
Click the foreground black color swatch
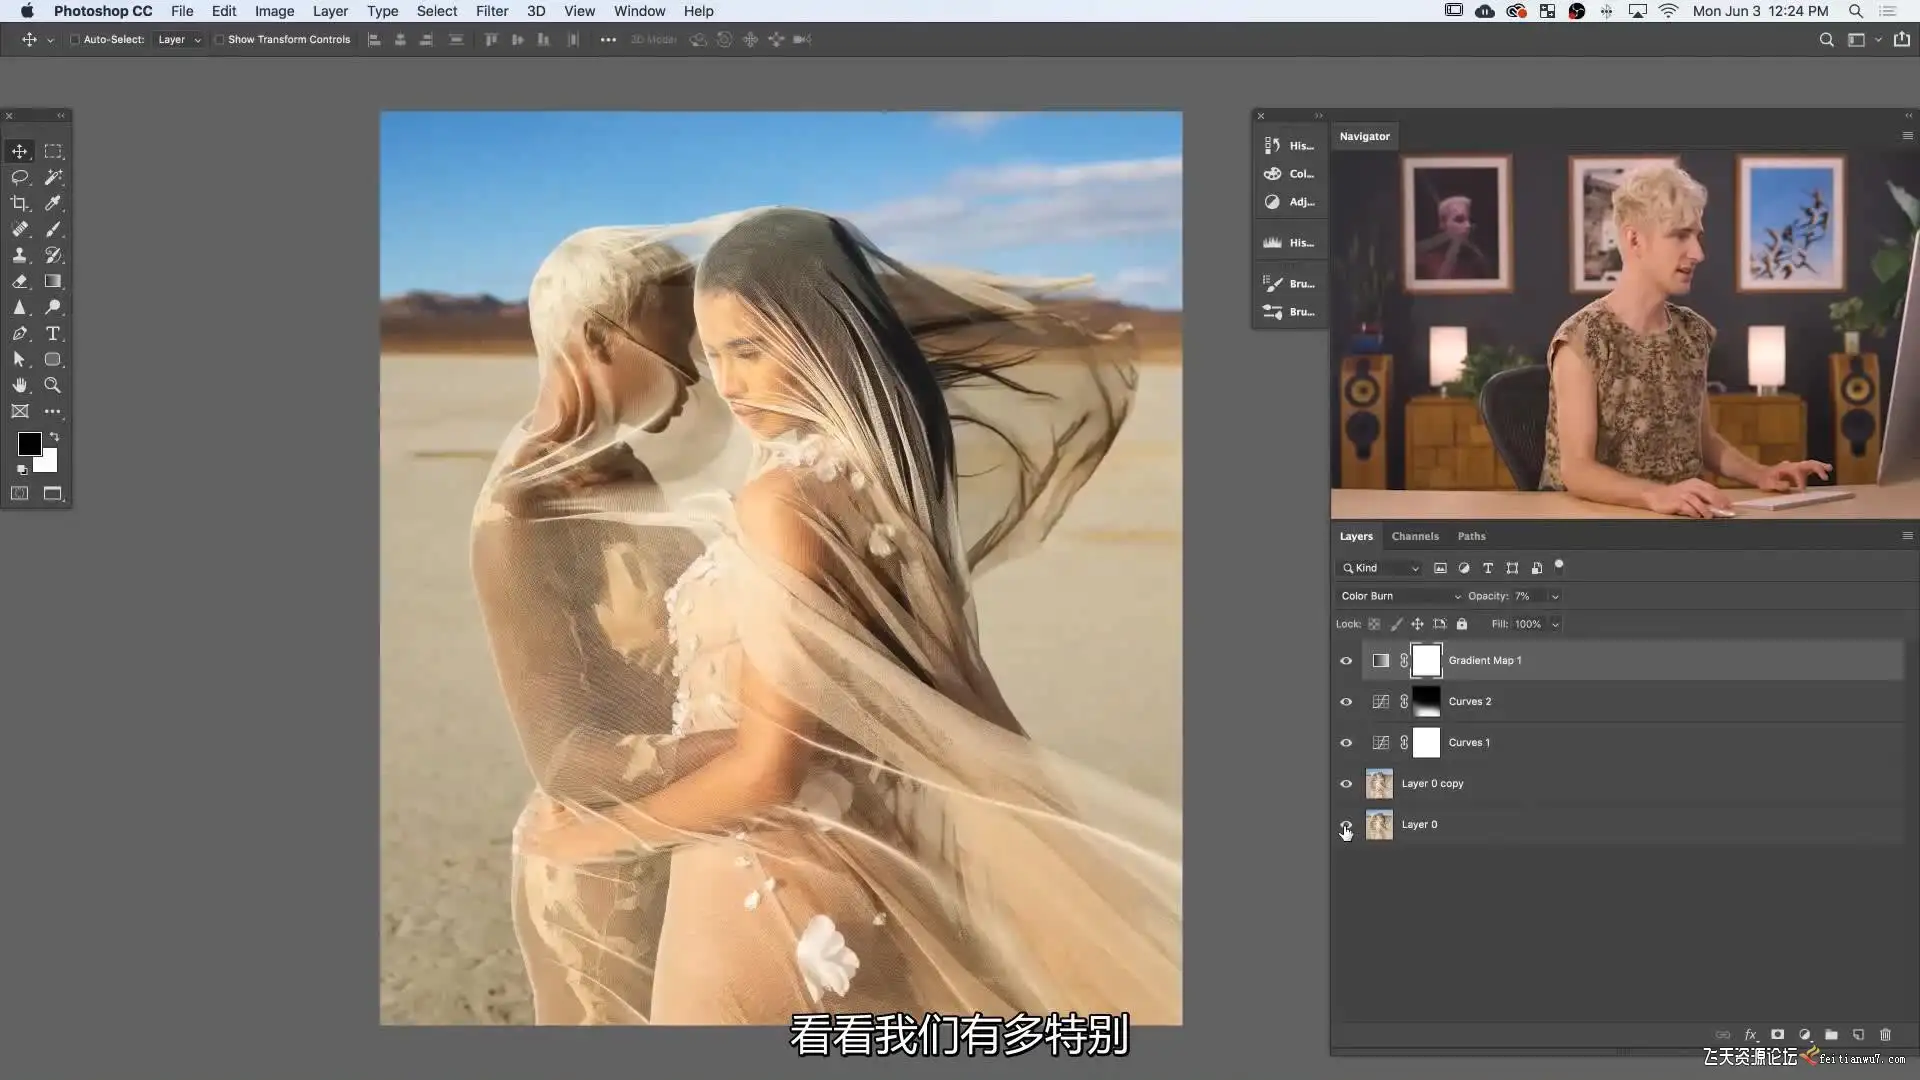29,443
